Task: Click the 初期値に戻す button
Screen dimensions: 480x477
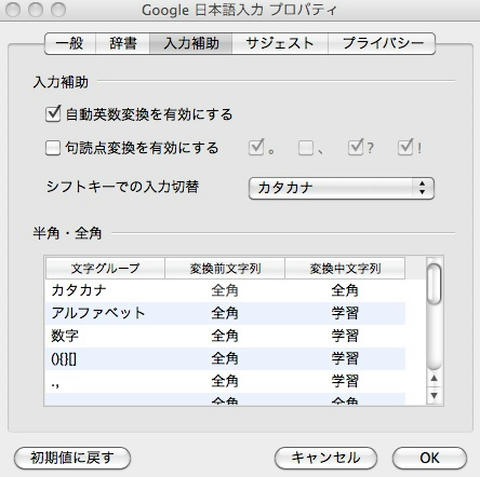Action: point(72,458)
